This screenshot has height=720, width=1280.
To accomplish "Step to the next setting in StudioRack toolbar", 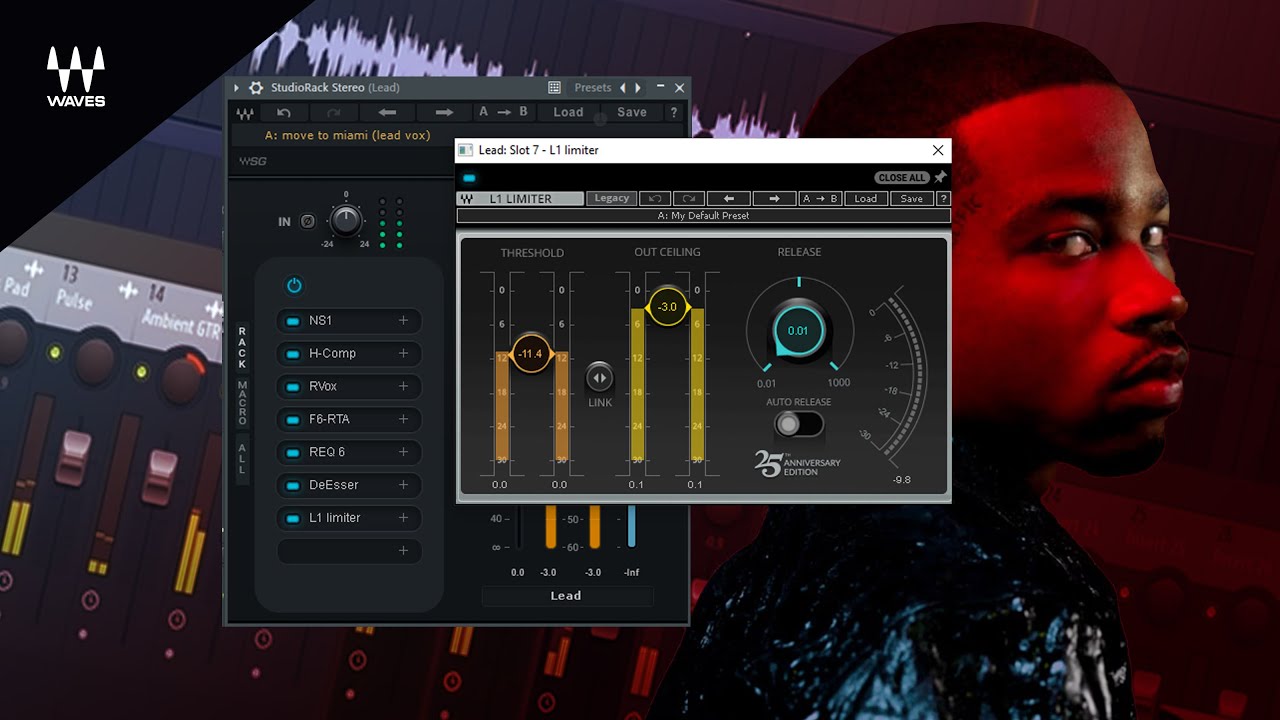I will (444, 113).
